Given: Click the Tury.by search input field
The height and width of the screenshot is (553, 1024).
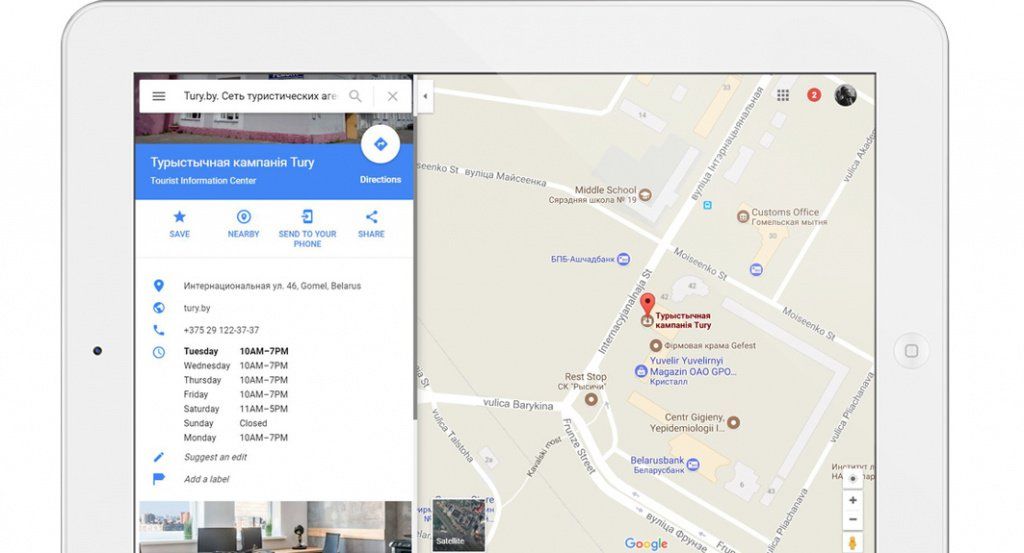Looking at the screenshot, I should point(259,96).
